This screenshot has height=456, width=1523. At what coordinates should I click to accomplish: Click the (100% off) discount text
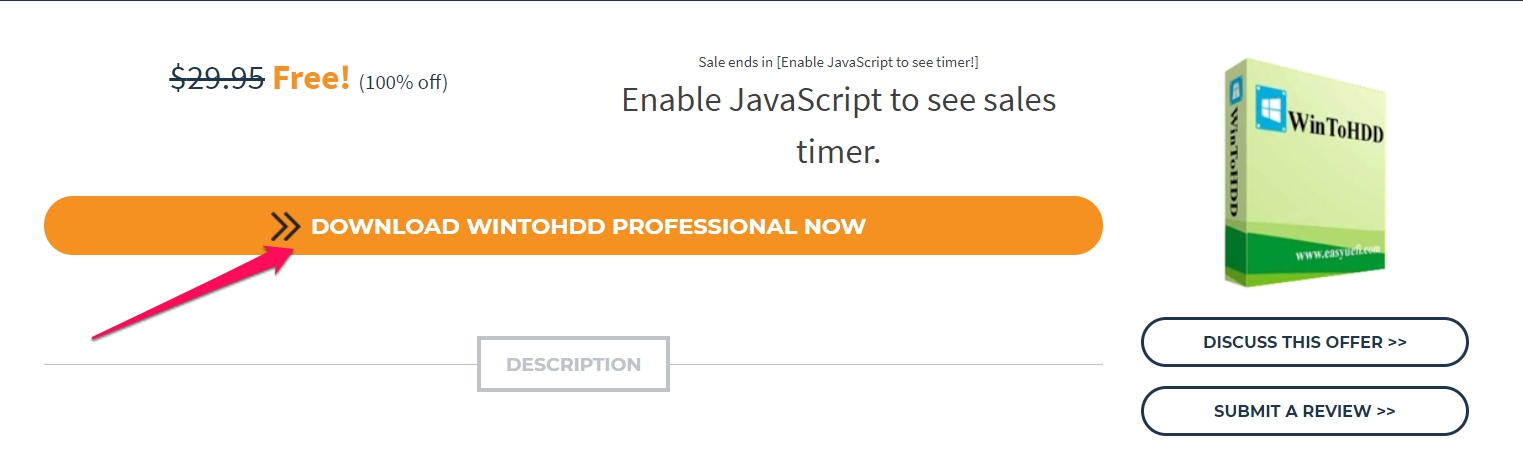click(x=403, y=82)
